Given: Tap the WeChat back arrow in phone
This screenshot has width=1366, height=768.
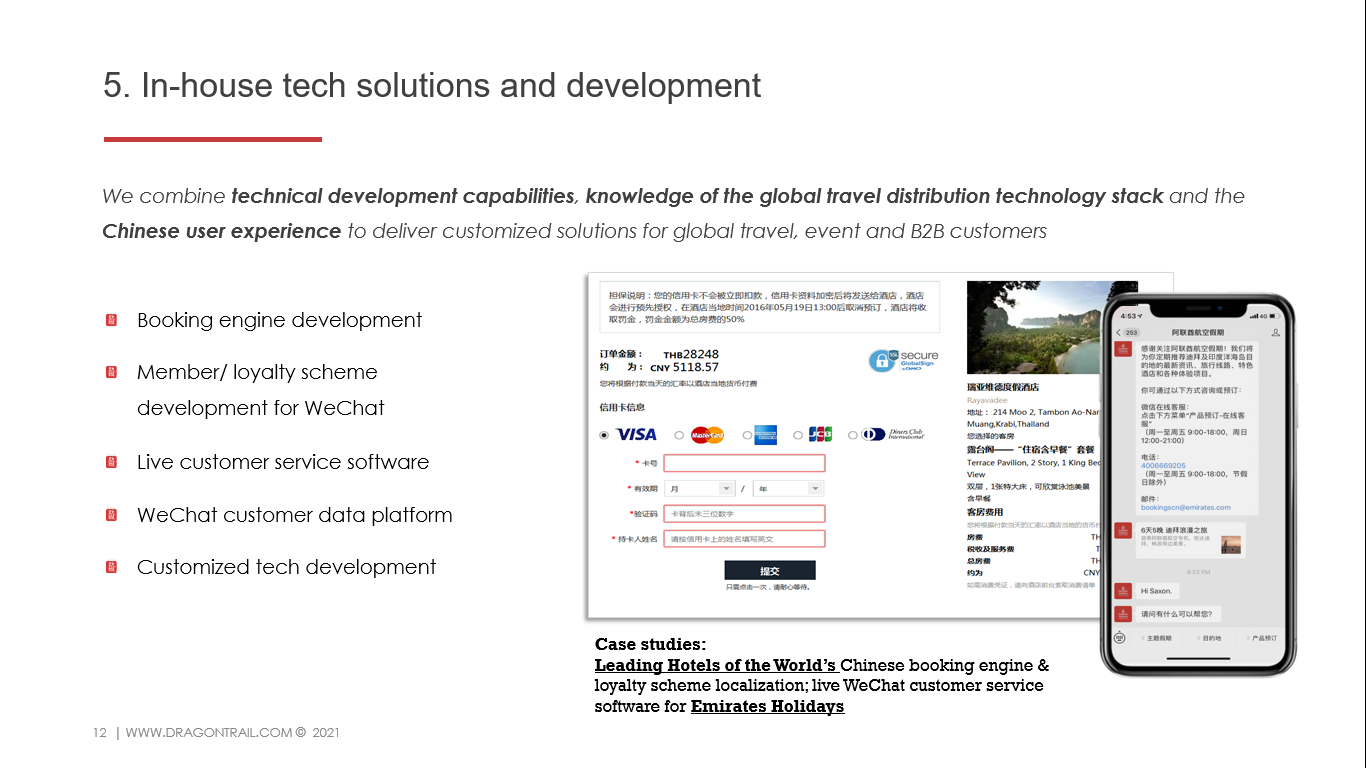Looking at the screenshot, I should [x=1119, y=332].
